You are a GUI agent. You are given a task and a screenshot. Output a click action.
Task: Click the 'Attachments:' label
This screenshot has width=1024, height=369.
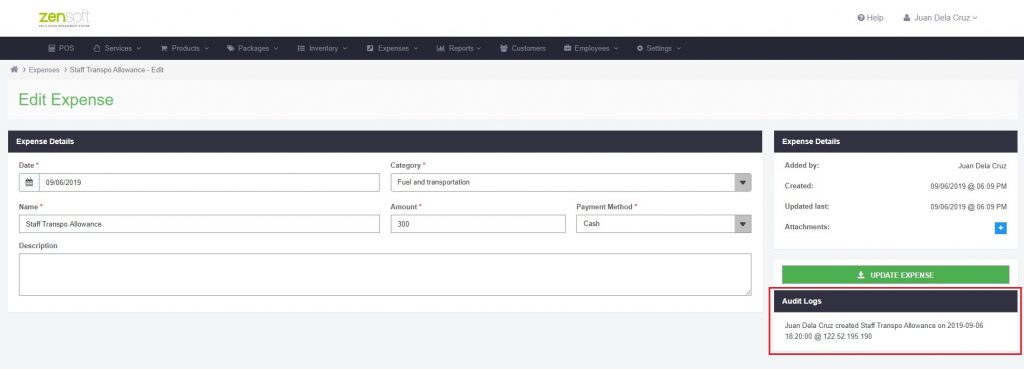tap(807, 227)
